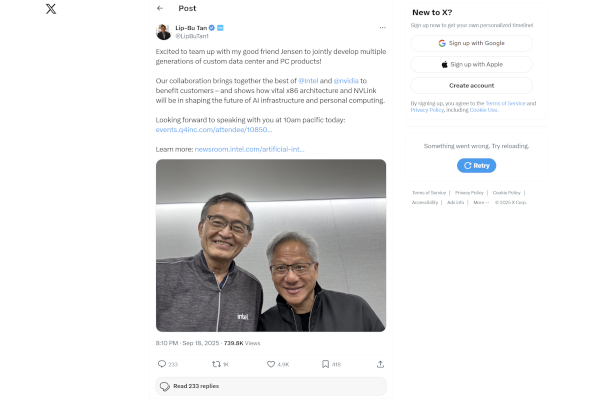Image resolution: width=600 pixels, height=400 pixels.
Task: Sign up with Google
Action: point(471,44)
